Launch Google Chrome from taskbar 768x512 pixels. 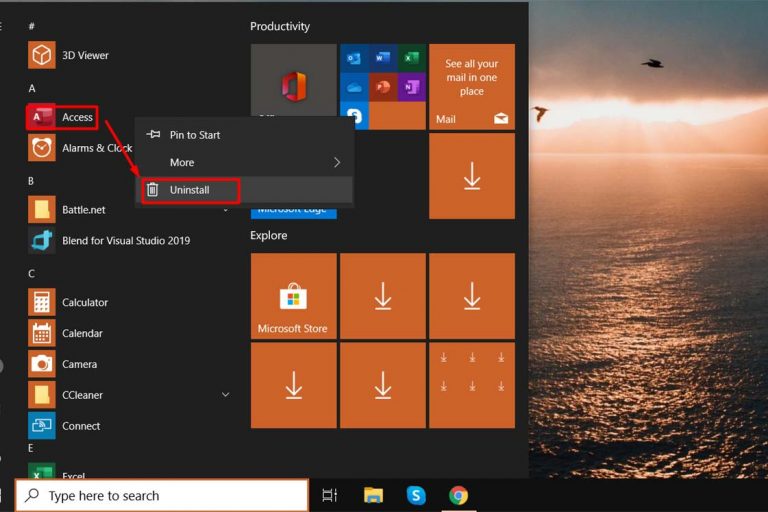point(458,495)
